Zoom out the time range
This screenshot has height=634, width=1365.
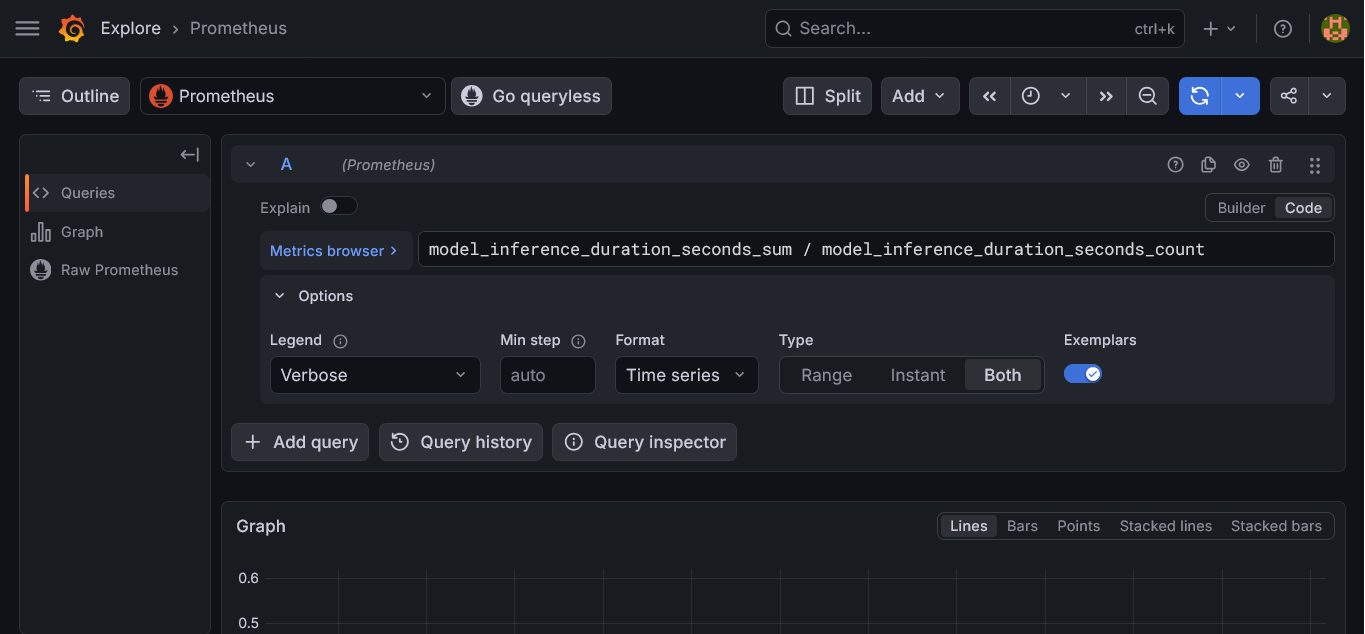(1148, 96)
